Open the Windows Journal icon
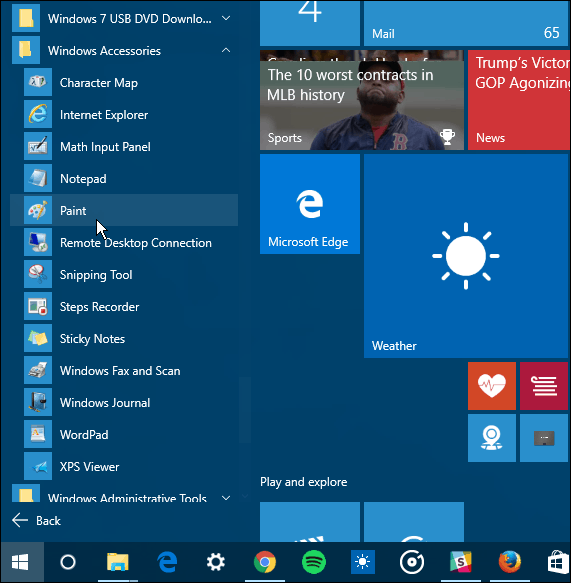 pyautogui.click(x=38, y=402)
